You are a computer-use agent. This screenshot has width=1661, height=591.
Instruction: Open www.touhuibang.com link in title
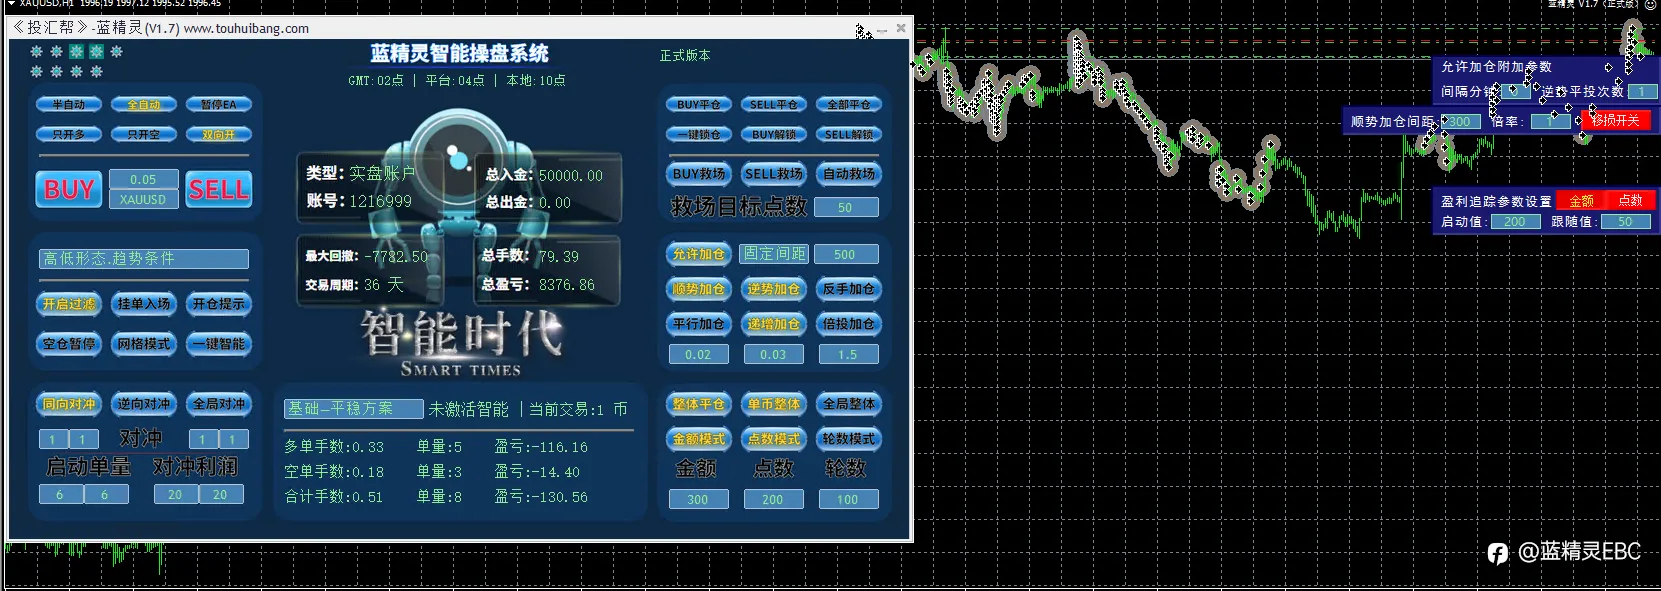pos(246,28)
